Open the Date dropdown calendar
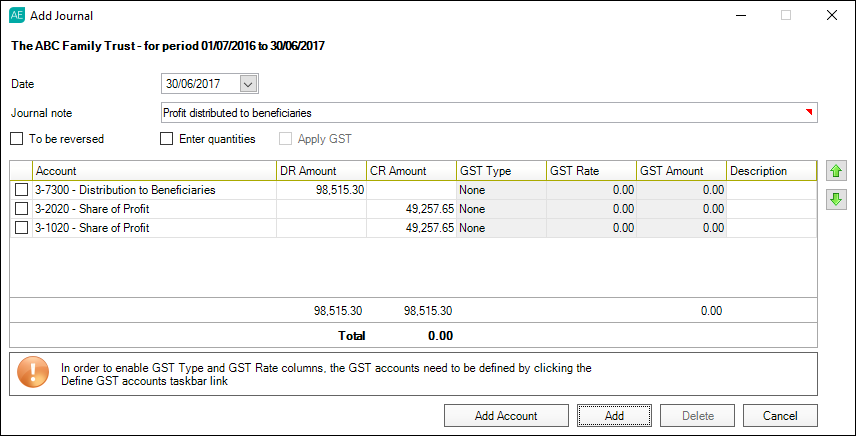 point(249,85)
